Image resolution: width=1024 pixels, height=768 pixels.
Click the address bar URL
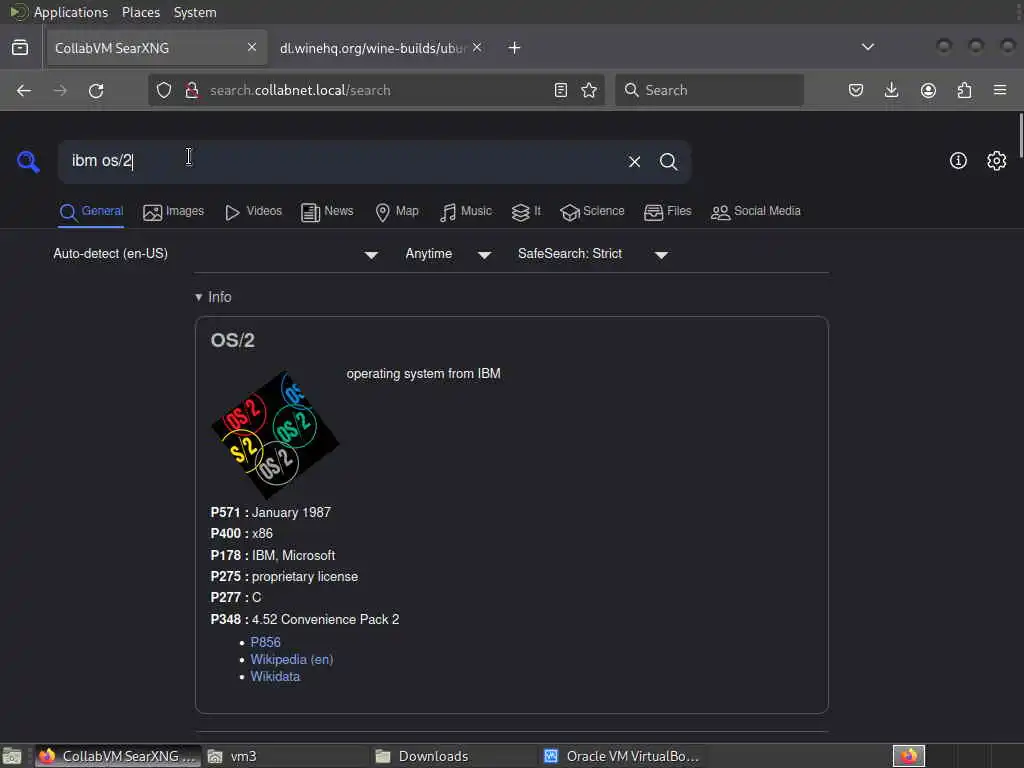(x=300, y=90)
